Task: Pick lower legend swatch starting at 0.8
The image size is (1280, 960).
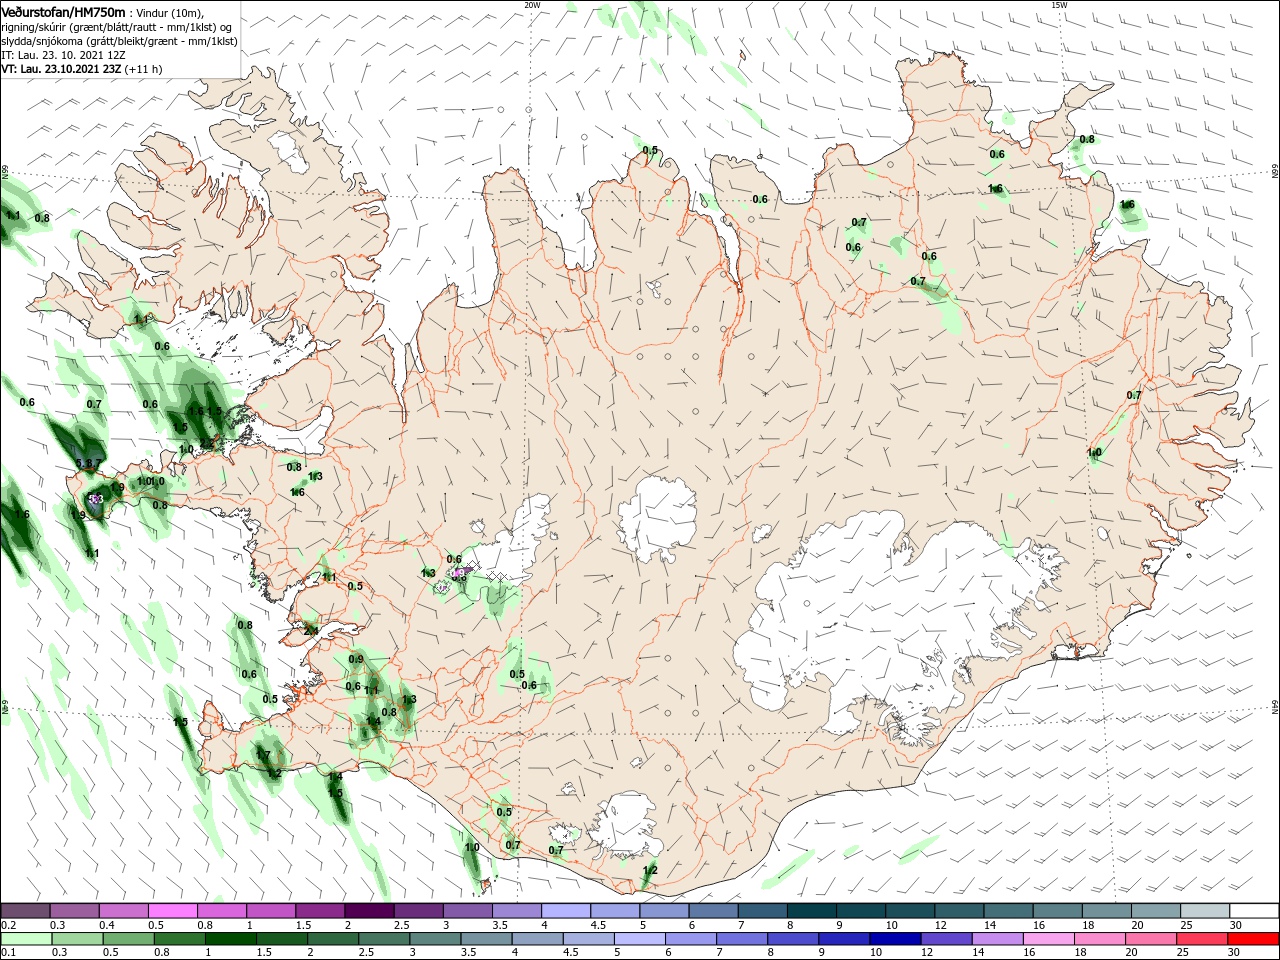Action: pyautogui.click(x=179, y=939)
